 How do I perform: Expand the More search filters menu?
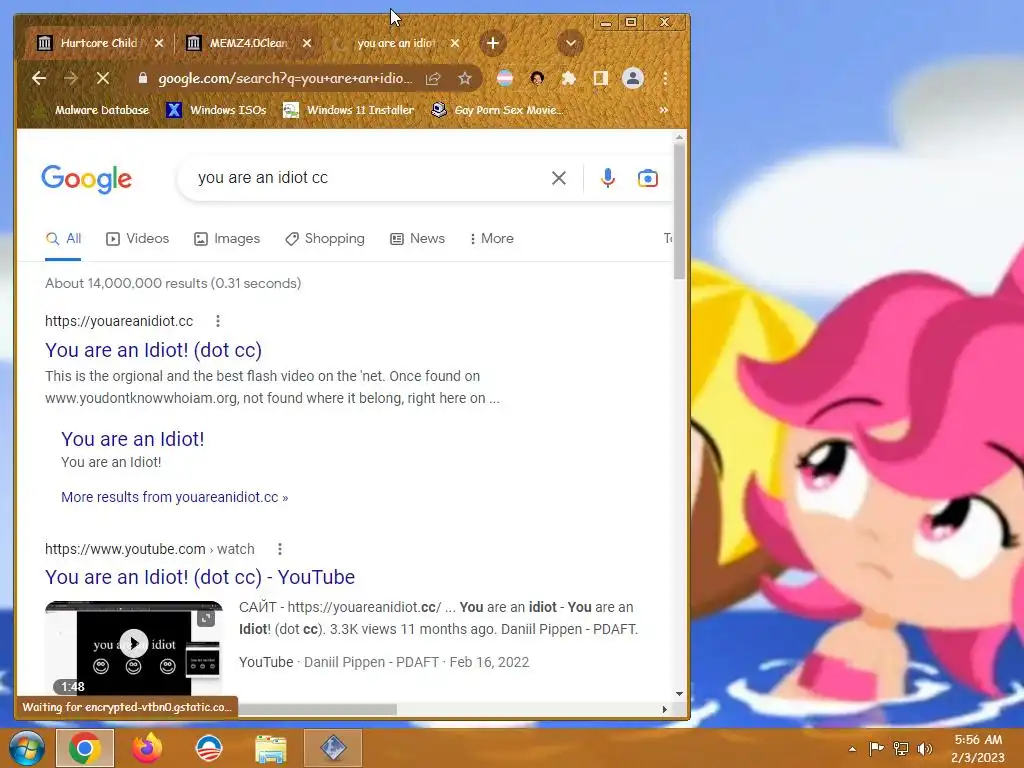(492, 238)
